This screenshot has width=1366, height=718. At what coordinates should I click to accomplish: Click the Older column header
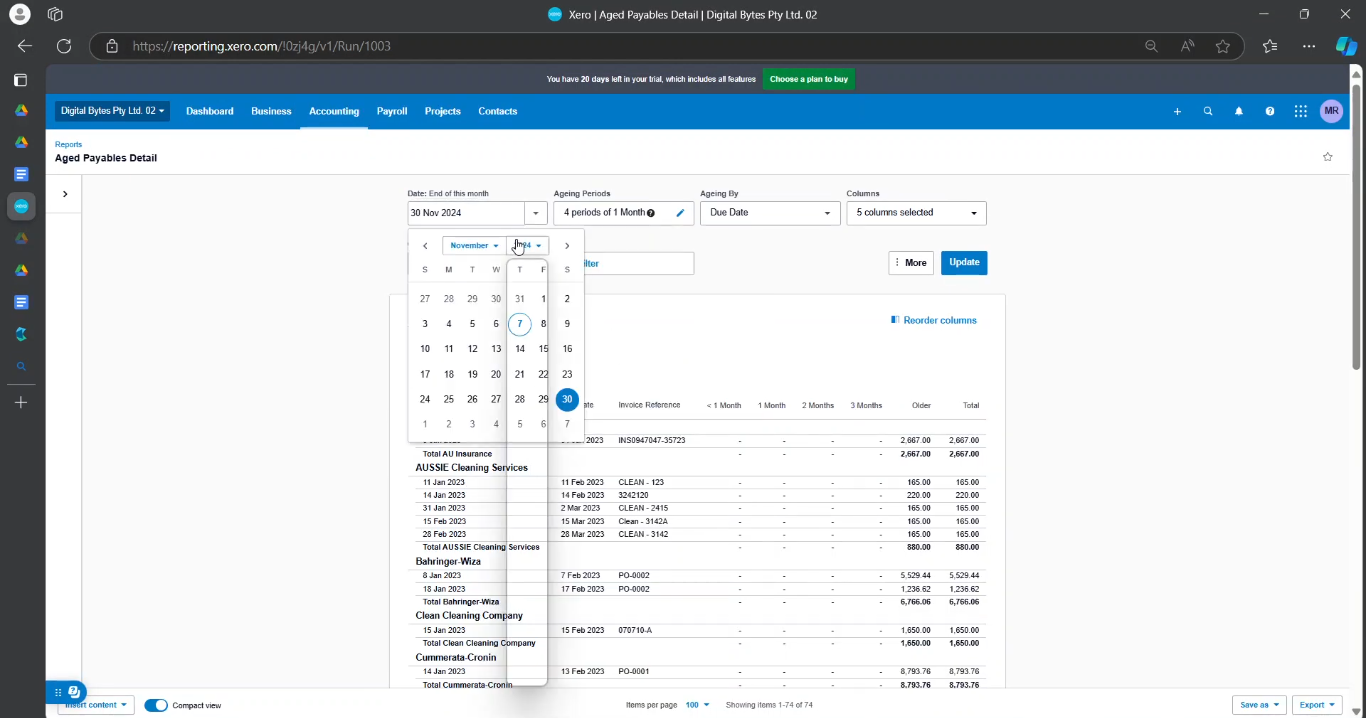[x=921, y=406]
